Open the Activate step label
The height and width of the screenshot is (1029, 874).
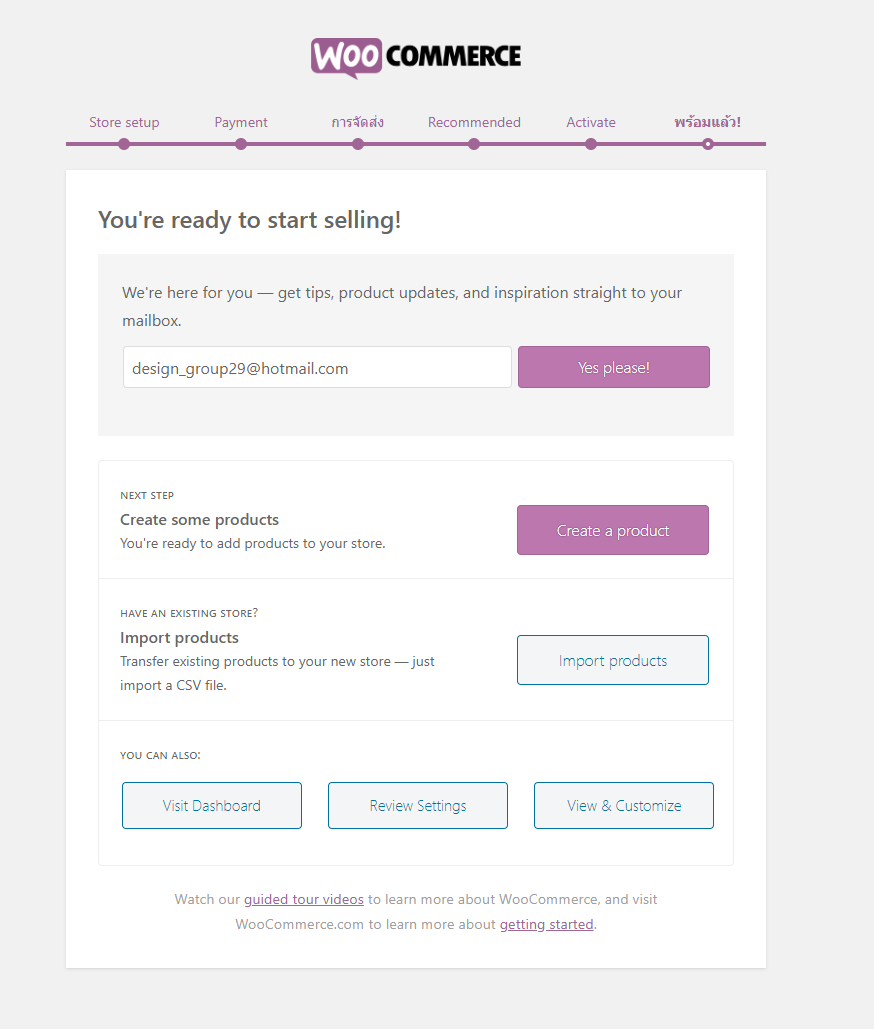coord(591,122)
